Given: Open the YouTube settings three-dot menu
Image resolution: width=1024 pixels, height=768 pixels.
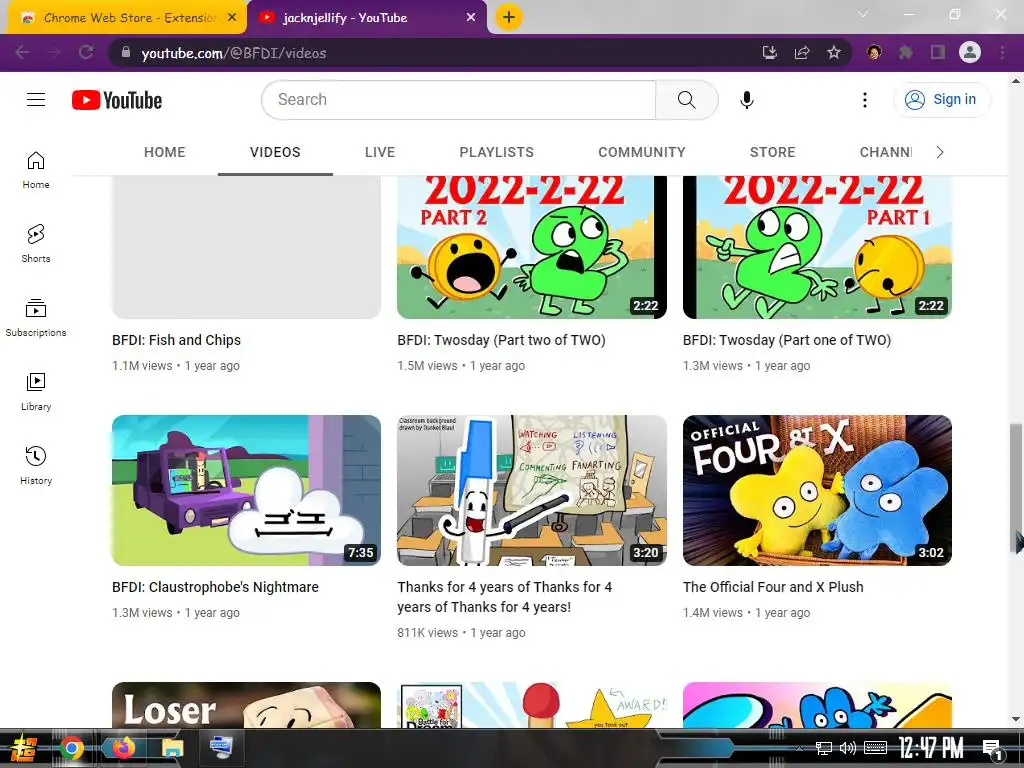Looking at the screenshot, I should click(x=865, y=99).
